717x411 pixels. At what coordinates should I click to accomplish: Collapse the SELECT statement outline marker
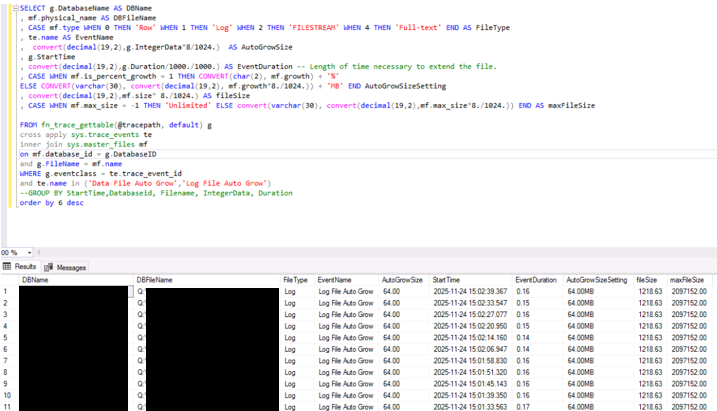coord(14,7)
